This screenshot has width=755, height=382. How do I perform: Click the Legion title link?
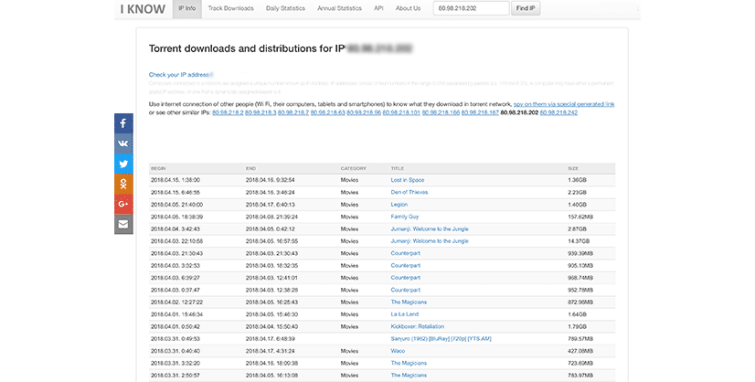399,204
